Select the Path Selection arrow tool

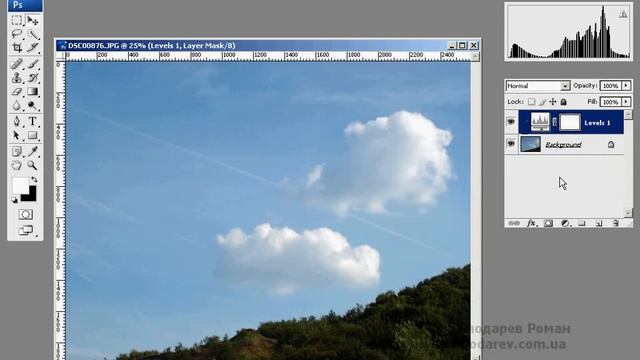click(x=17, y=135)
